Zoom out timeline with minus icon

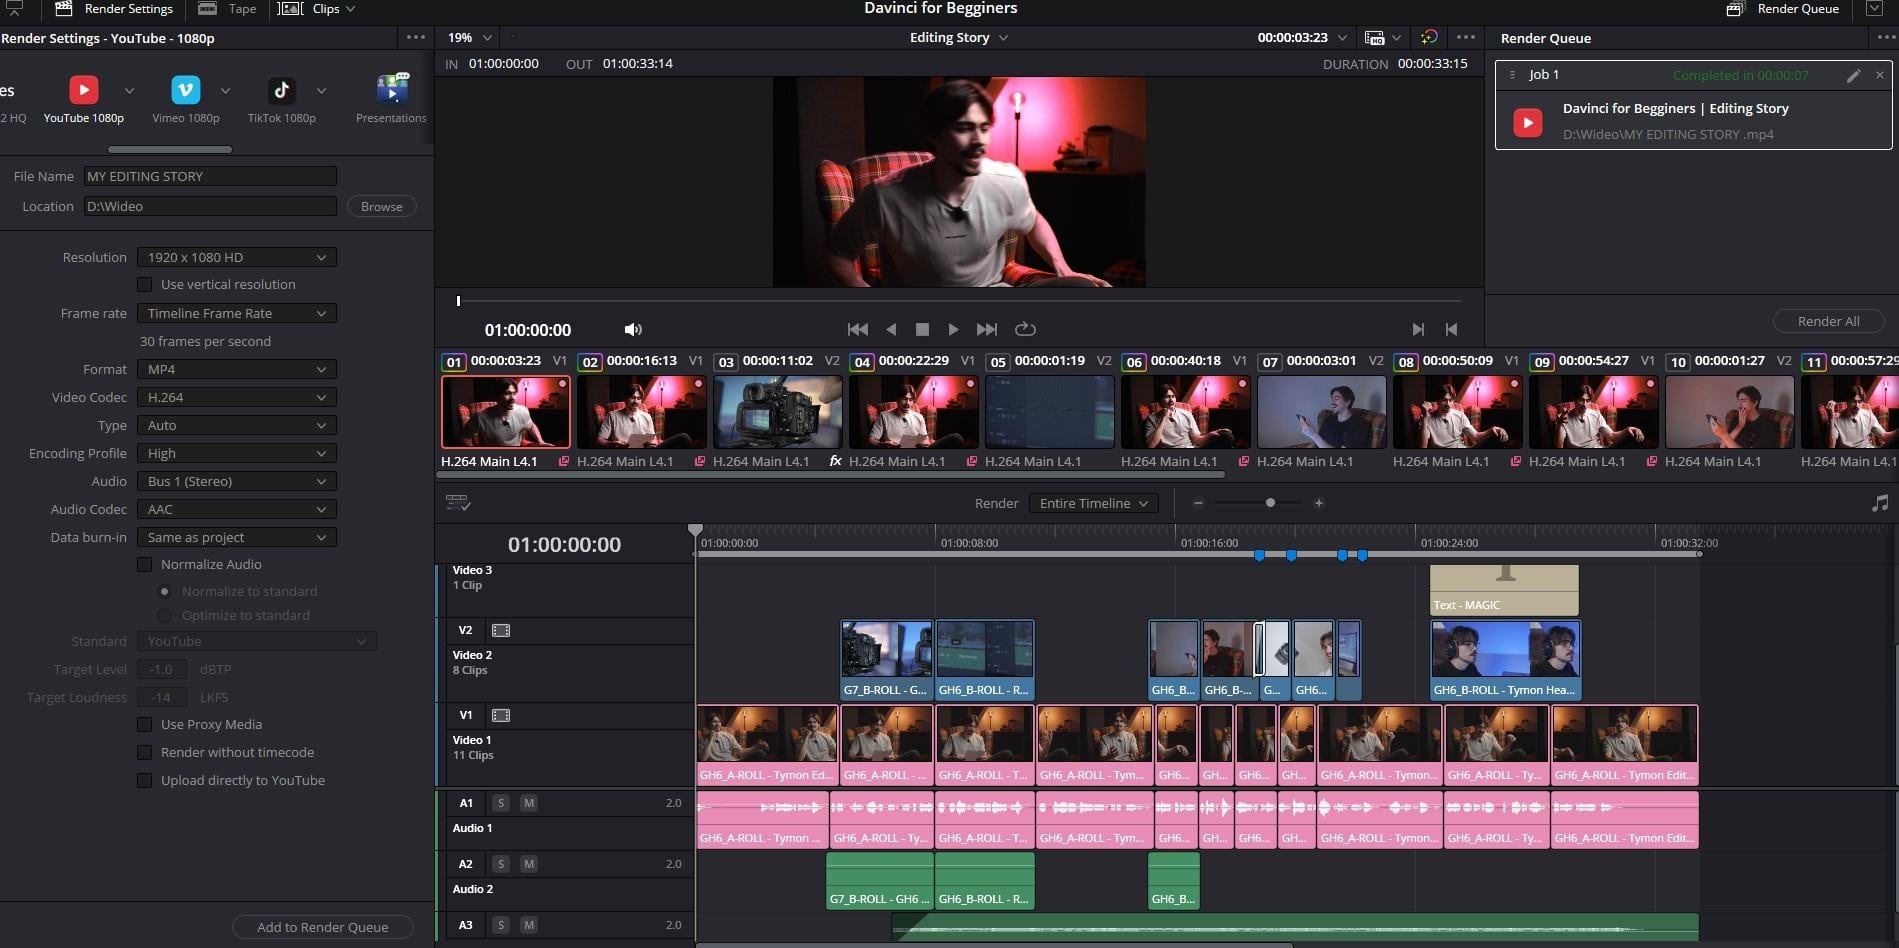pos(1198,503)
